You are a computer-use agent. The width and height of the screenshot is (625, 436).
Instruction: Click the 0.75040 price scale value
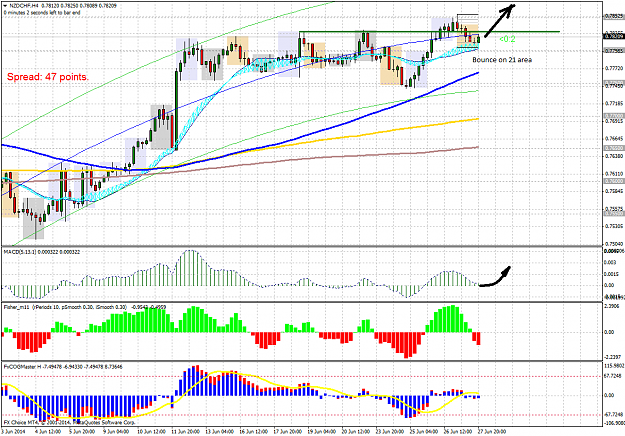(x=614, y=244)
